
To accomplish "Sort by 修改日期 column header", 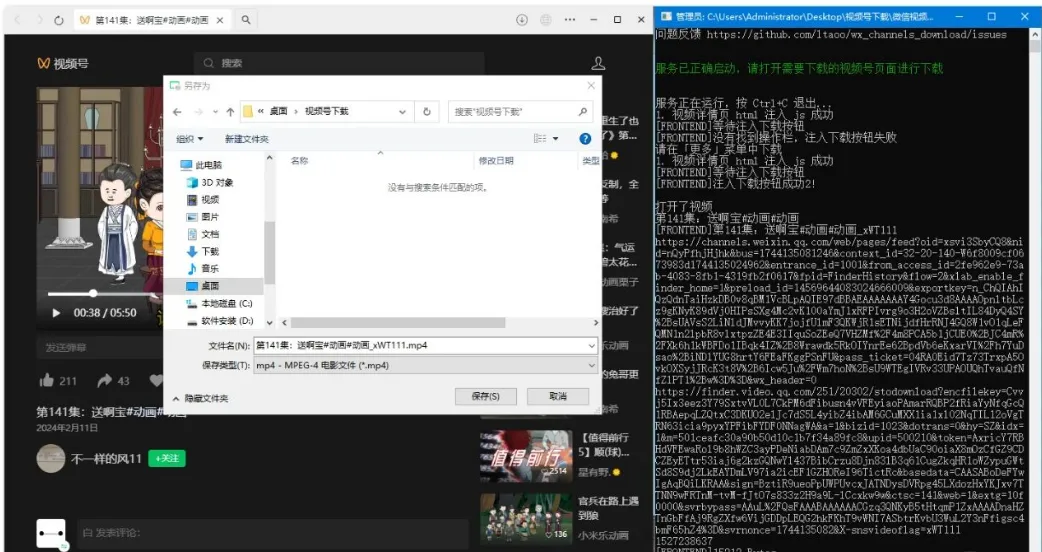I will 496,161.
